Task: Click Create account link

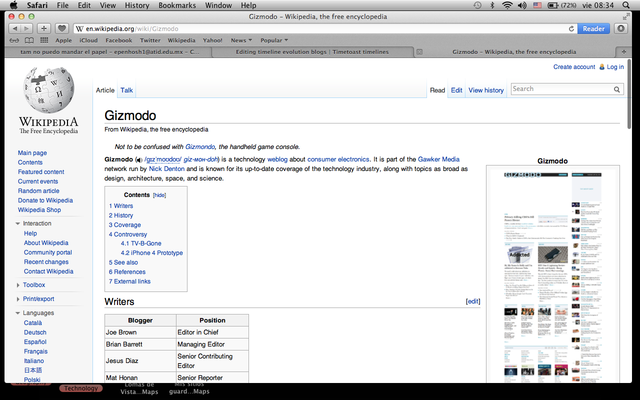Action: (574, 67)
